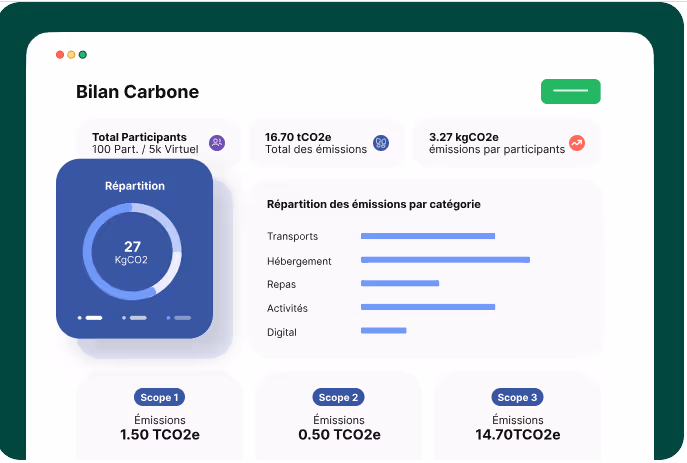The width and height of the screenshot is (687, 463).
Task: Click 'Répartition des émissions par catégorie' heading
Action: [x=374, y=204]
